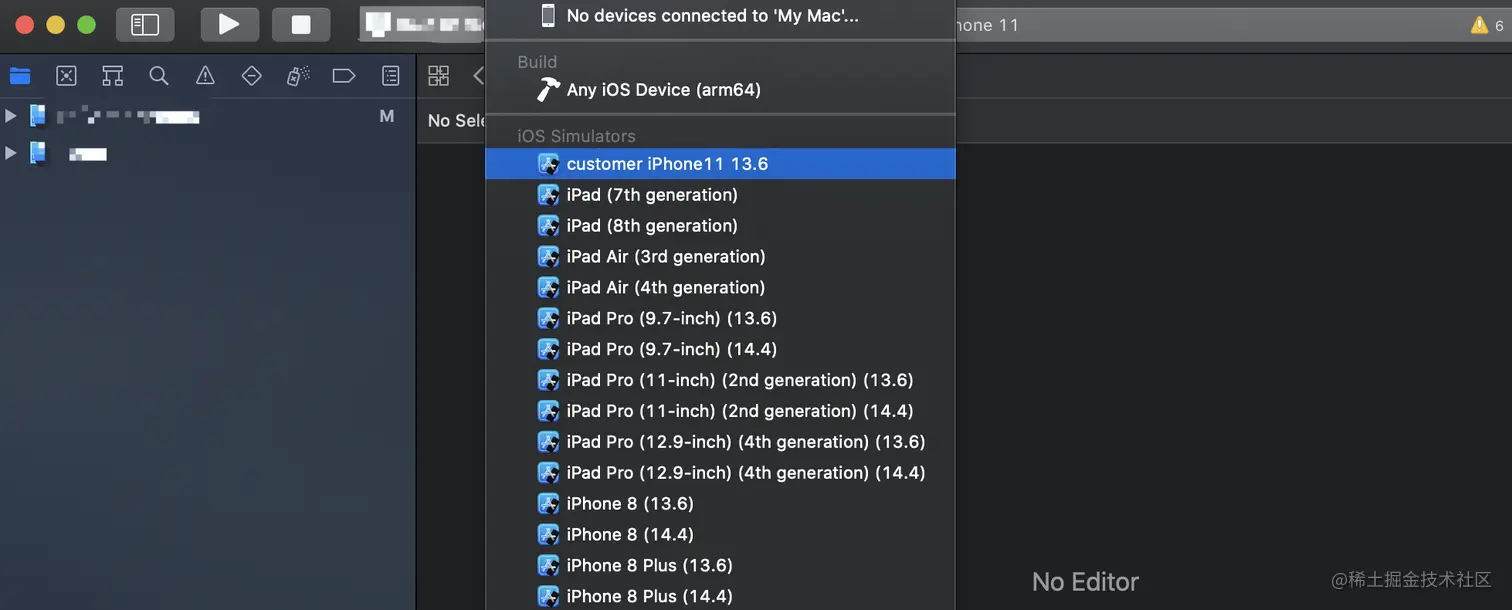Image resolution: width=1512 pixels, height=610 pixels.
Task: Open the Debug navigator spray icon
Action: click(298, 76)
